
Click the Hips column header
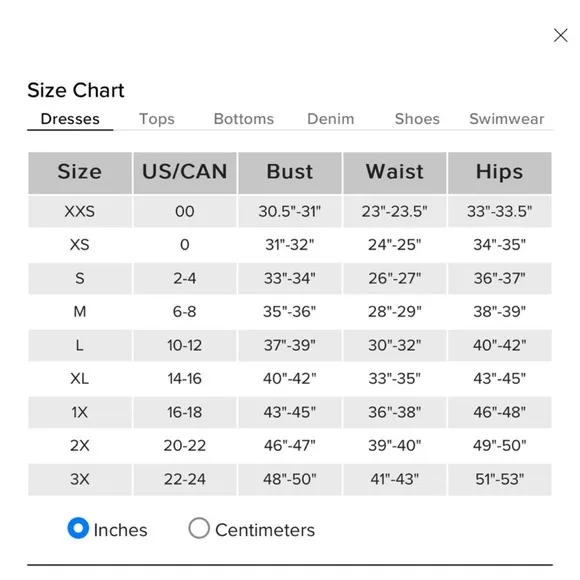click(500, 173)
